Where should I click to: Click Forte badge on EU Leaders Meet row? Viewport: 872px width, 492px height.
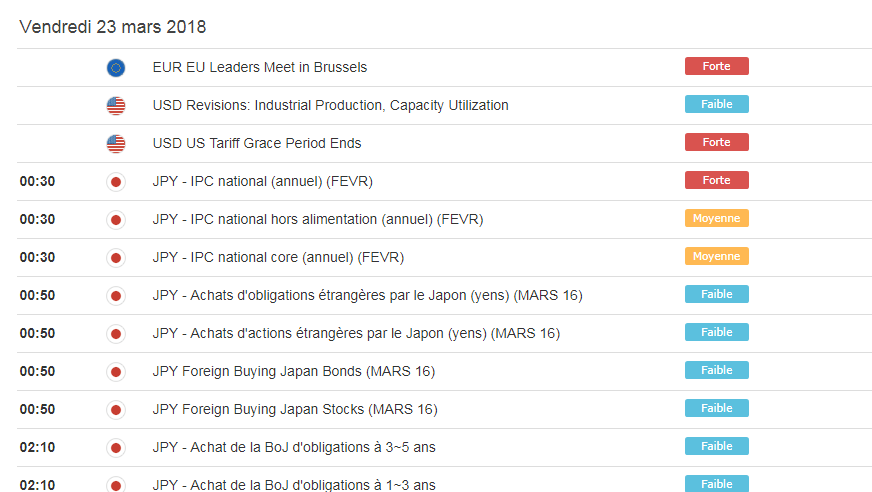click(x=716, y=66)
